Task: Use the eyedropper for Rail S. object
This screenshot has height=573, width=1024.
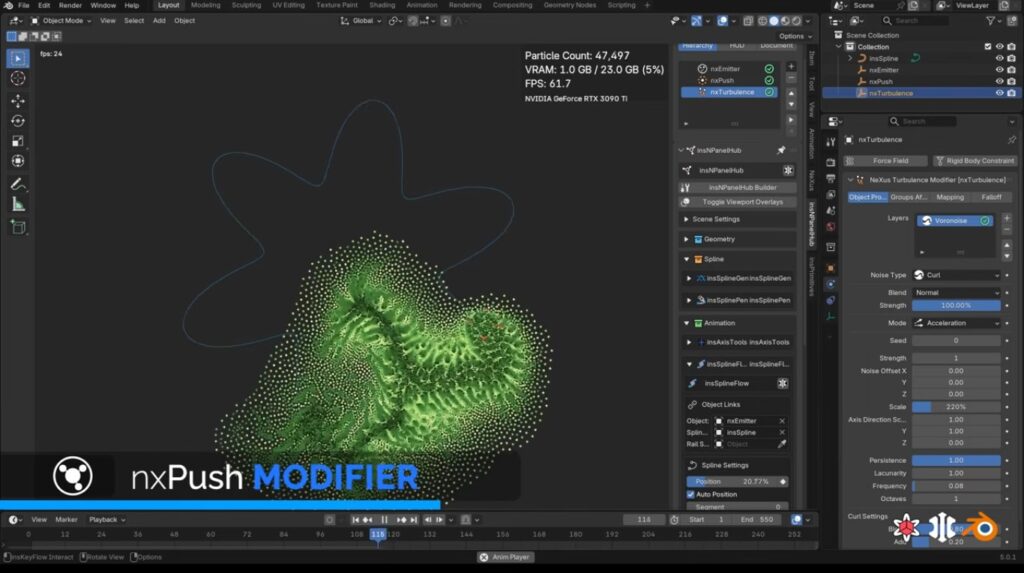Action: click(782, 444)
